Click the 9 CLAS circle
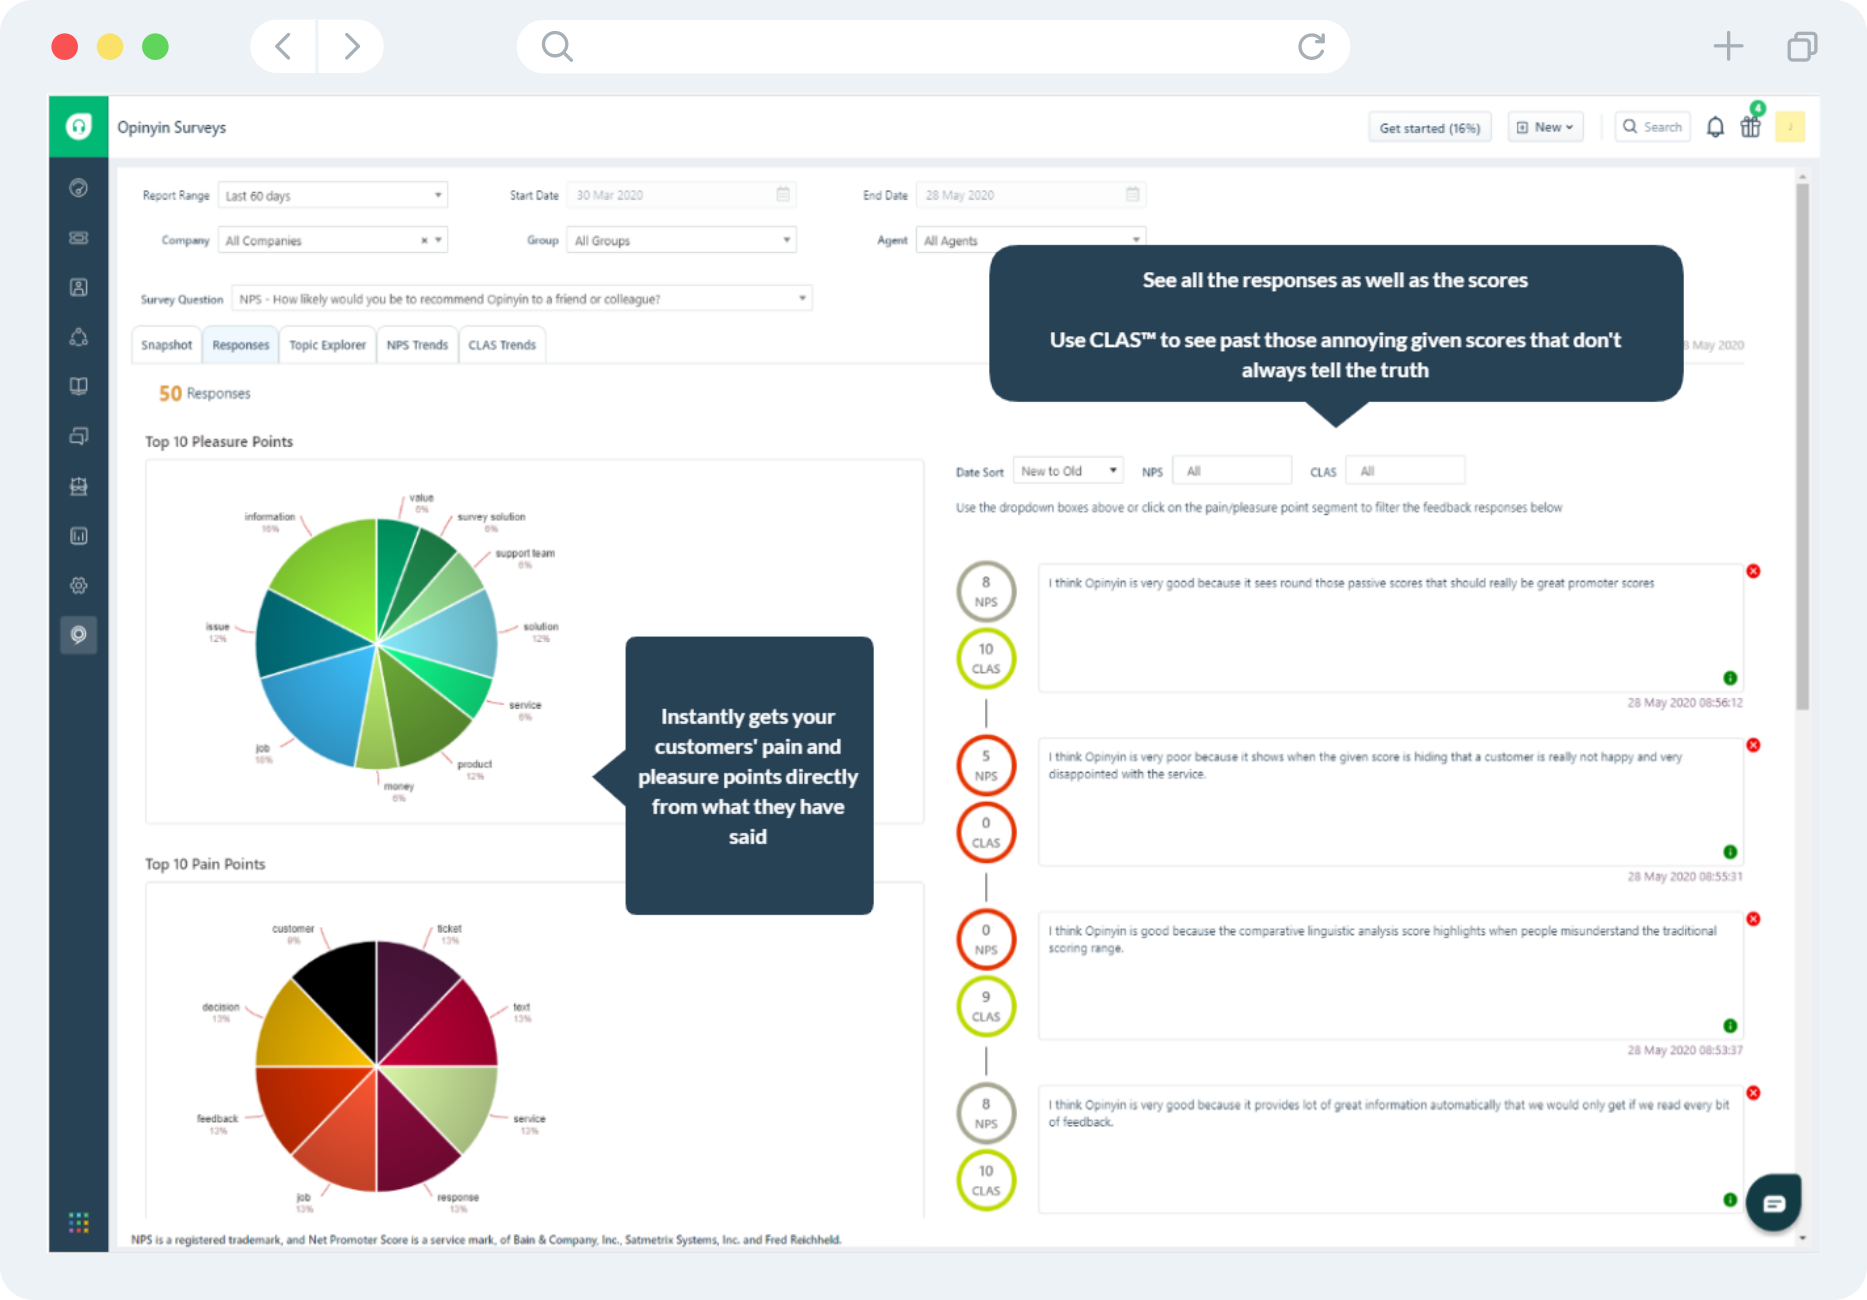Image resolution: width=1867 pixels, height=1300 pixels. [x=986, y=1006]
